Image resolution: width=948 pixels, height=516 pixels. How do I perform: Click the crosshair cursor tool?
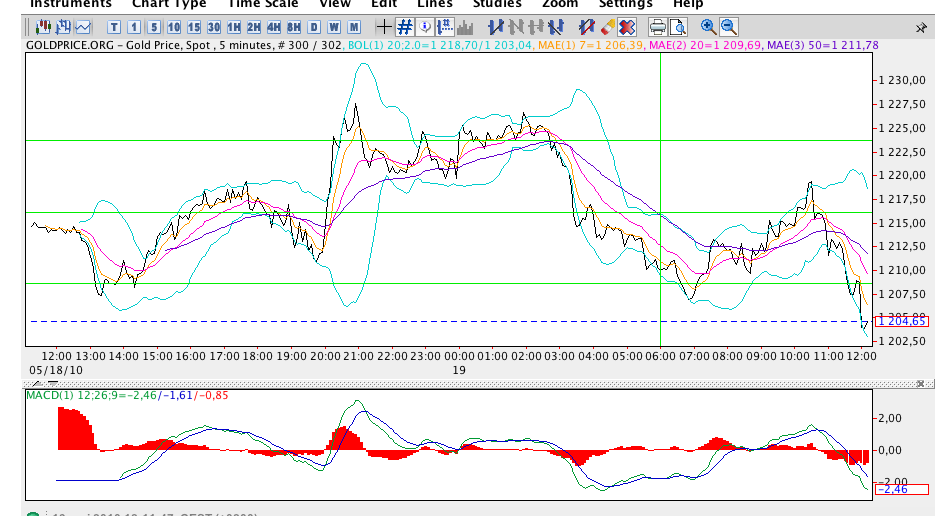pyautogui.click(x=383, y=27)
